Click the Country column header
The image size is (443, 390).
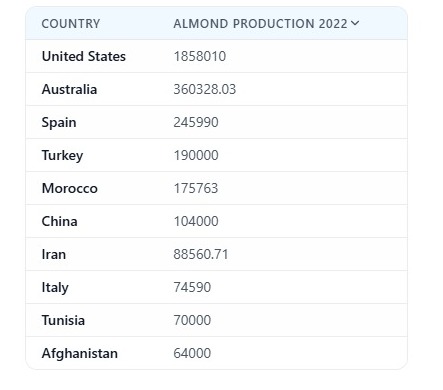(71, 24)
